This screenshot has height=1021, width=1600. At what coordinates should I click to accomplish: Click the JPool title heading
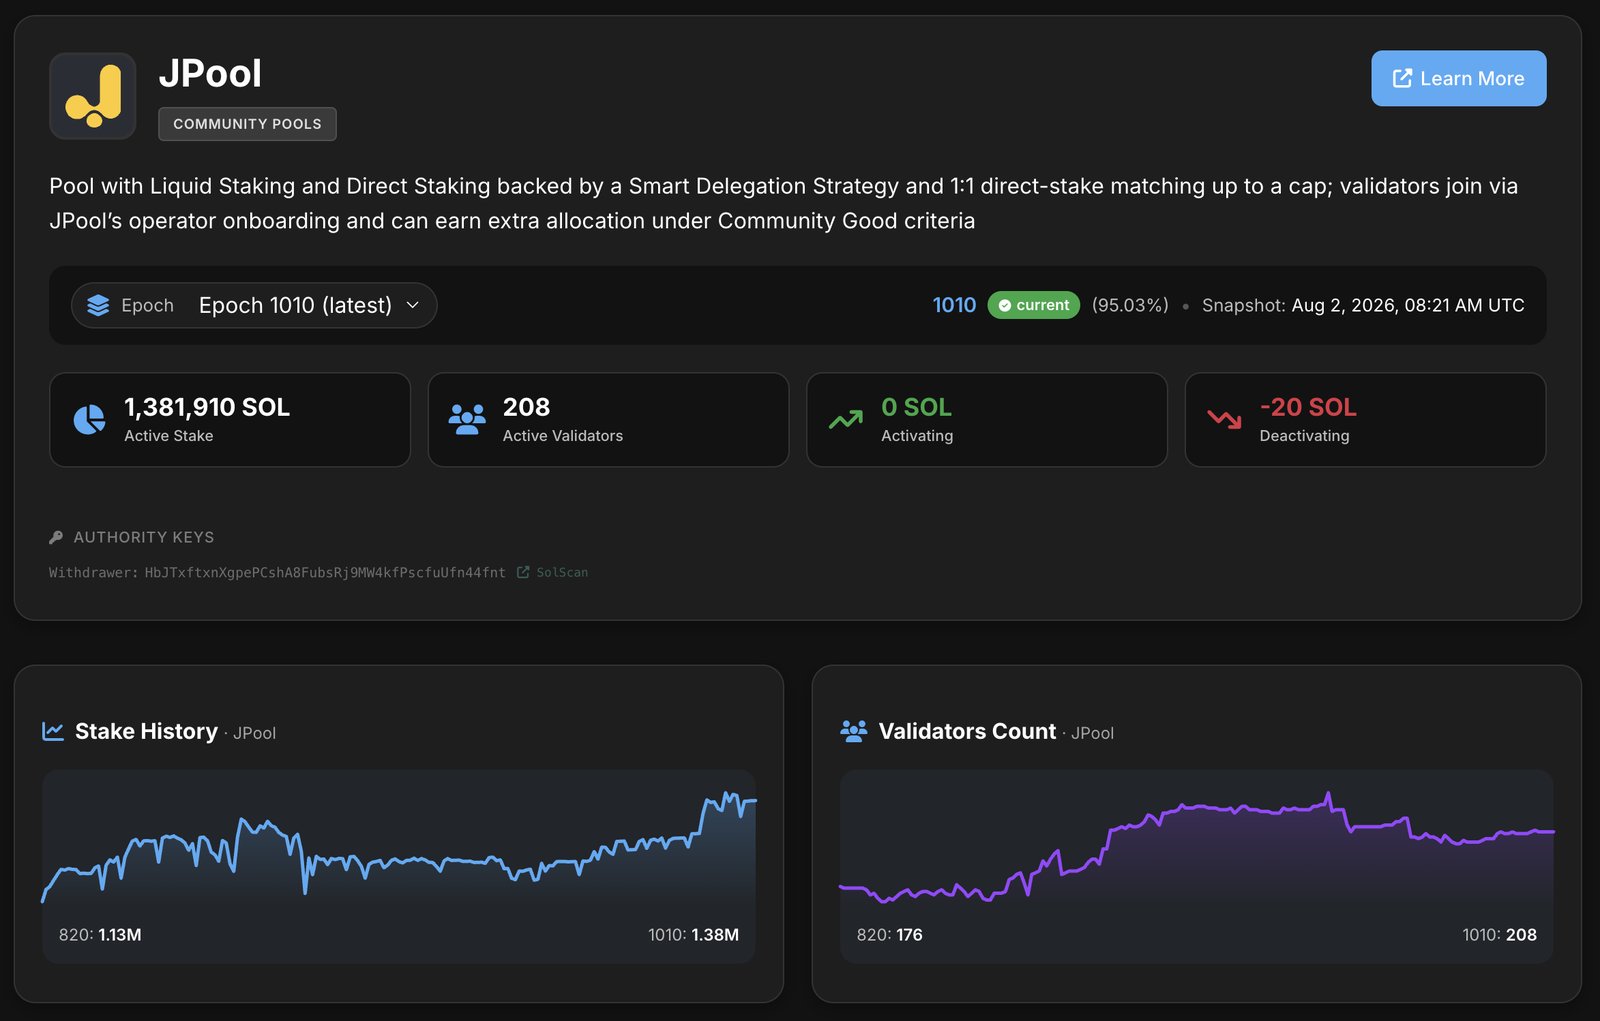point(210,73)
